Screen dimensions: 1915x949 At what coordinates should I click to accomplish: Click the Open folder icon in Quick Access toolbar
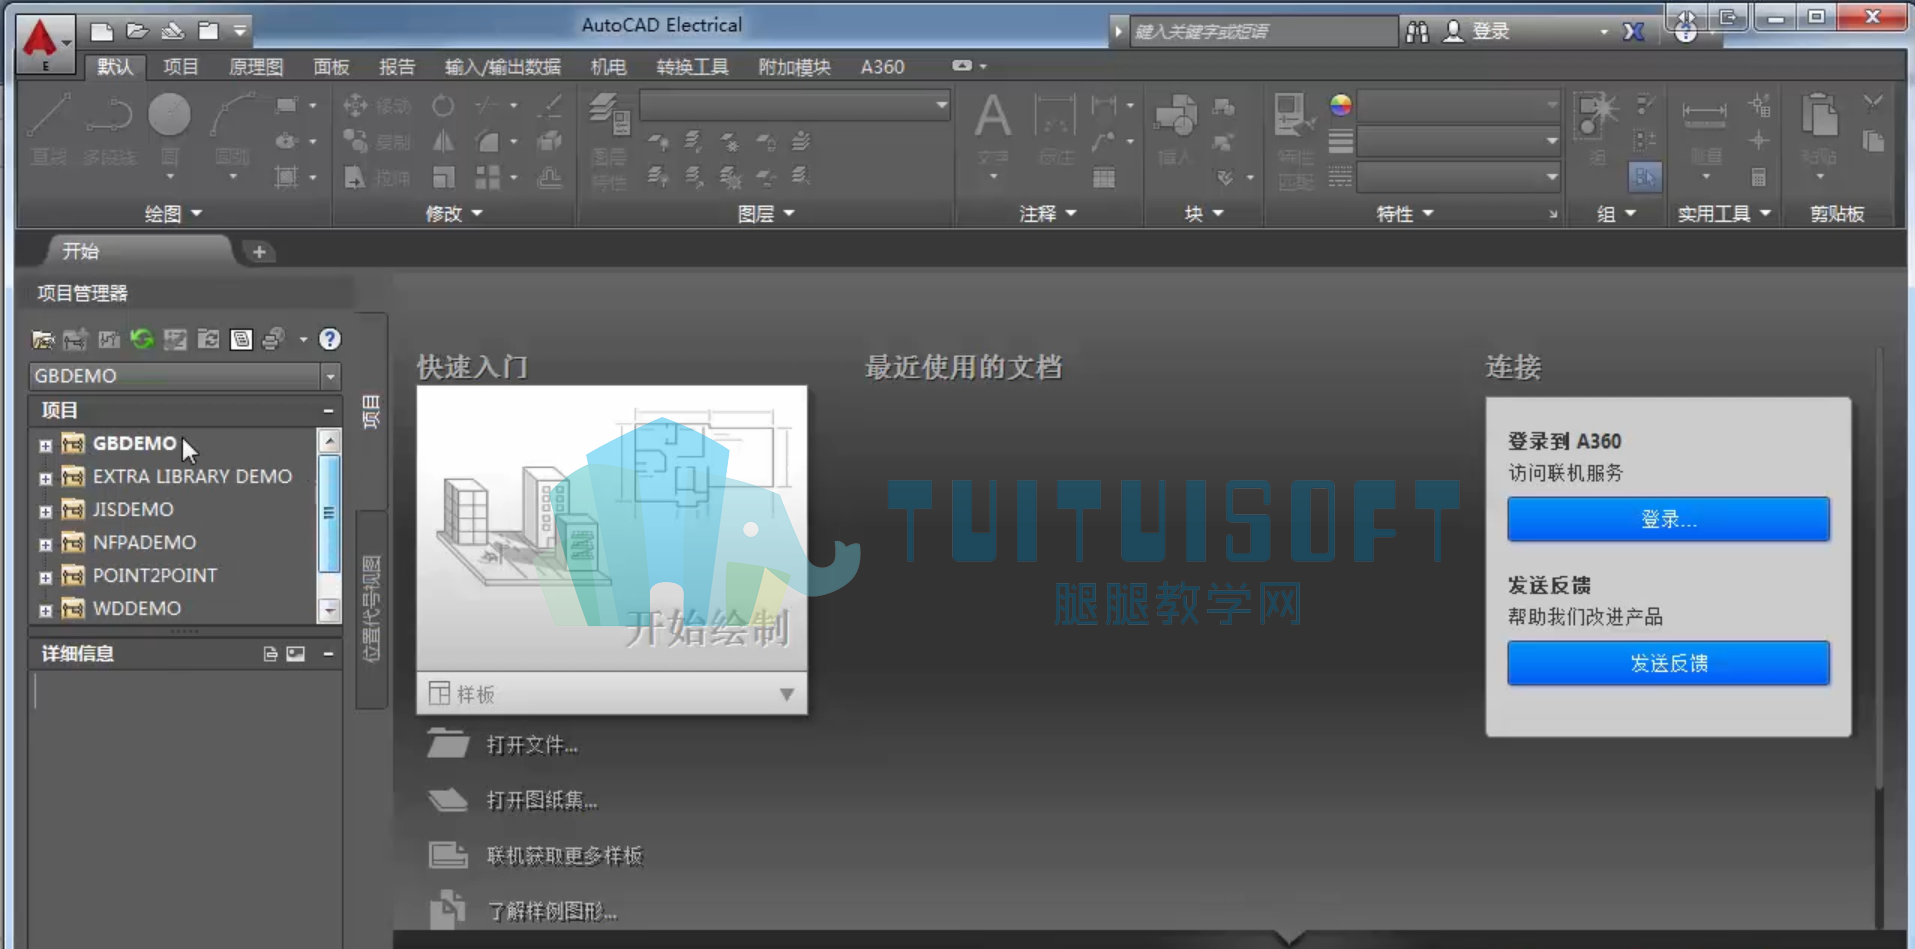click(x=137, y=31)
